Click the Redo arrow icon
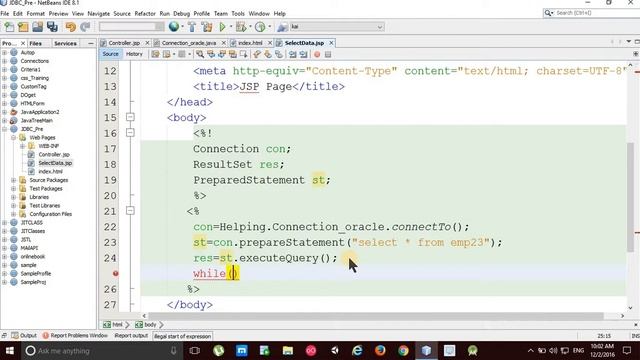The height and width of the screenshot is (360, 640). click(x=85, y=27)
